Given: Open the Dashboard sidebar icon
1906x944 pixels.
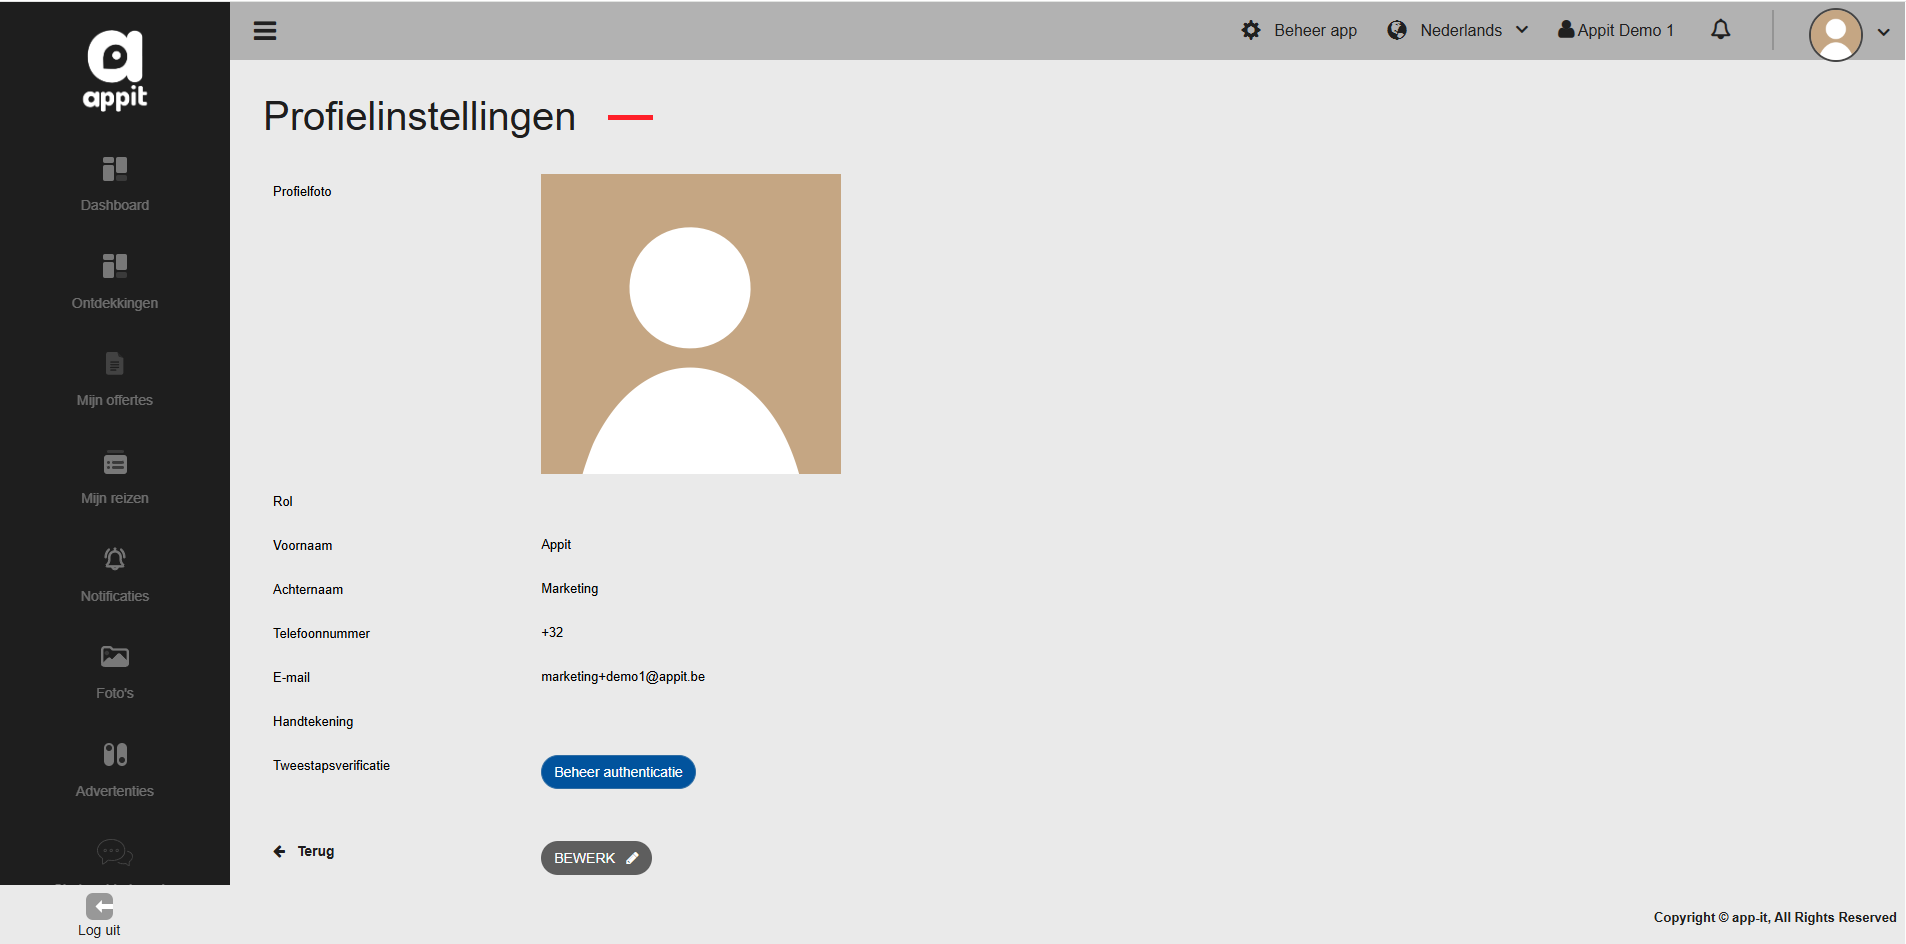Looking at the screenshot, I should [115, 169].
